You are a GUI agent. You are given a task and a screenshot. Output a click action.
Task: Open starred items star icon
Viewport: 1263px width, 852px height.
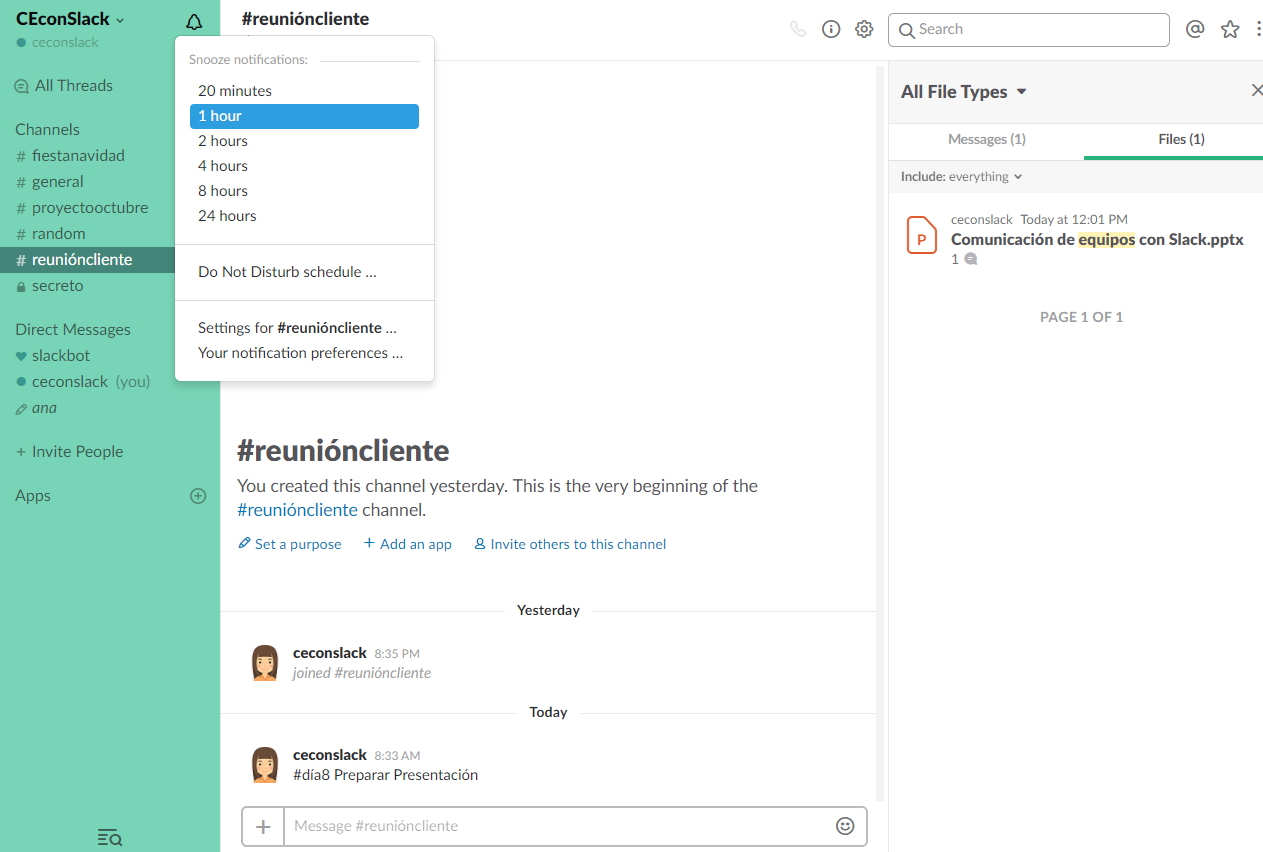pyautogui.click(x=1230, y=29)
